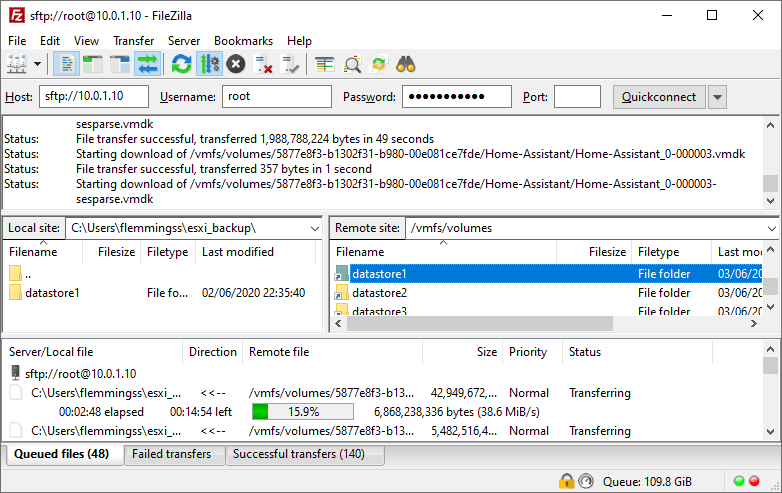Screen dimensions: 782x493
Task: Click the Username input field
Action: pos(277,96)
